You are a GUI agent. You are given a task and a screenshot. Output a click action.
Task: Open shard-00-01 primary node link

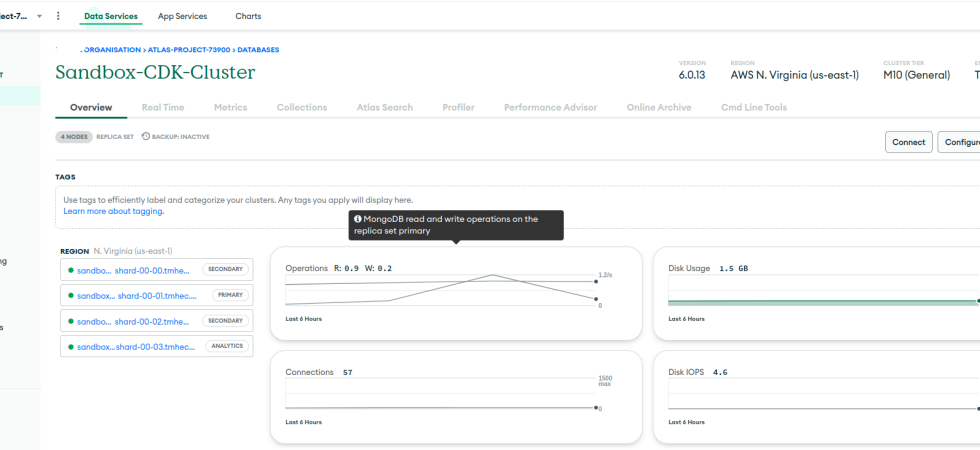click(x=137, y=296)
